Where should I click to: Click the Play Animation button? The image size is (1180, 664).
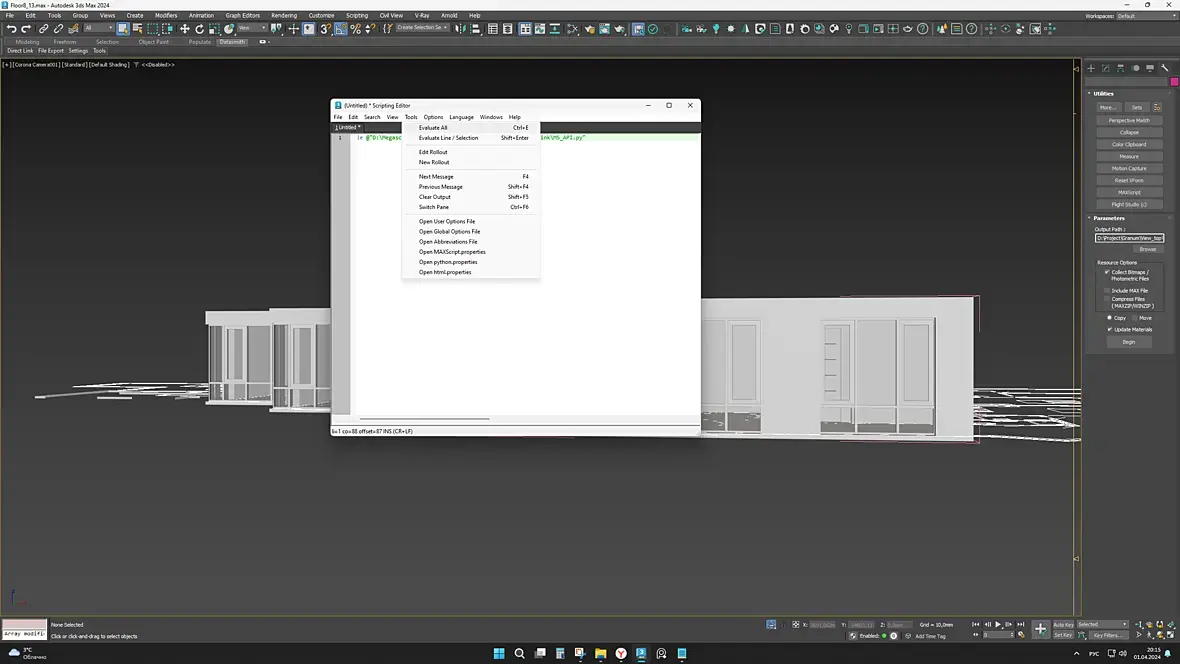(x=998, y=624)
